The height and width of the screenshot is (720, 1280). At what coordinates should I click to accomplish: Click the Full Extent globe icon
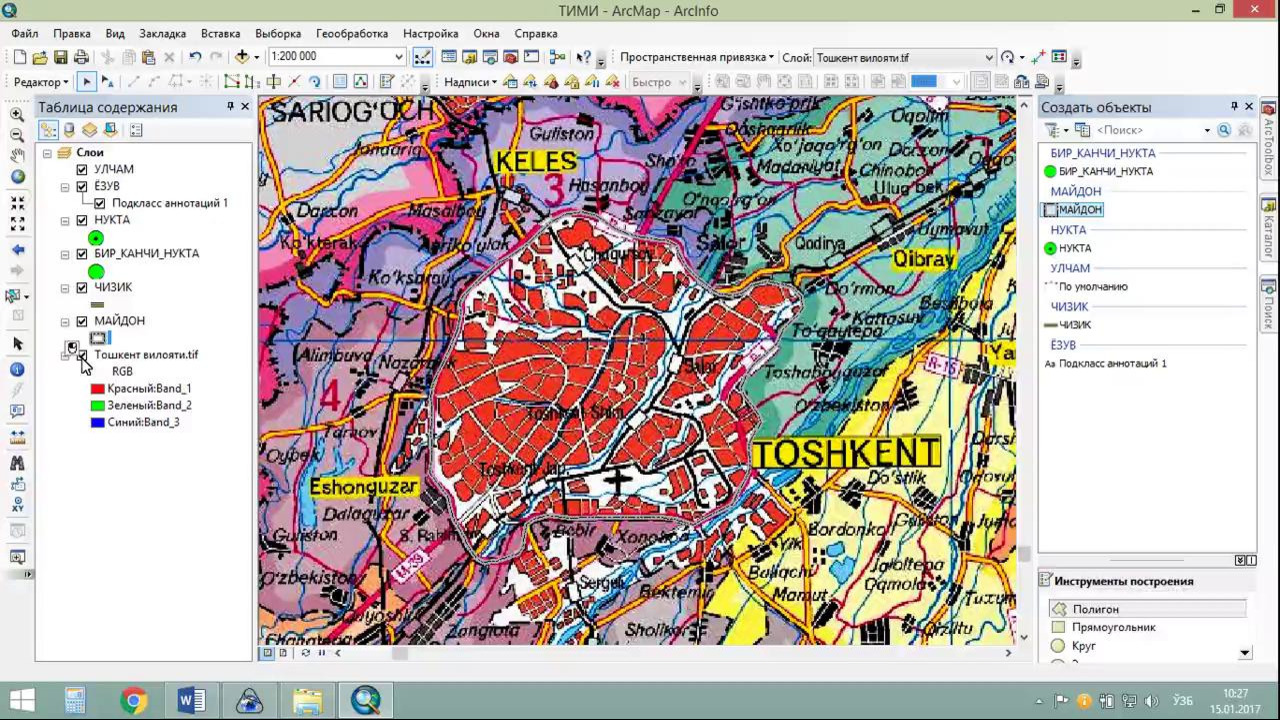point(17,177)
